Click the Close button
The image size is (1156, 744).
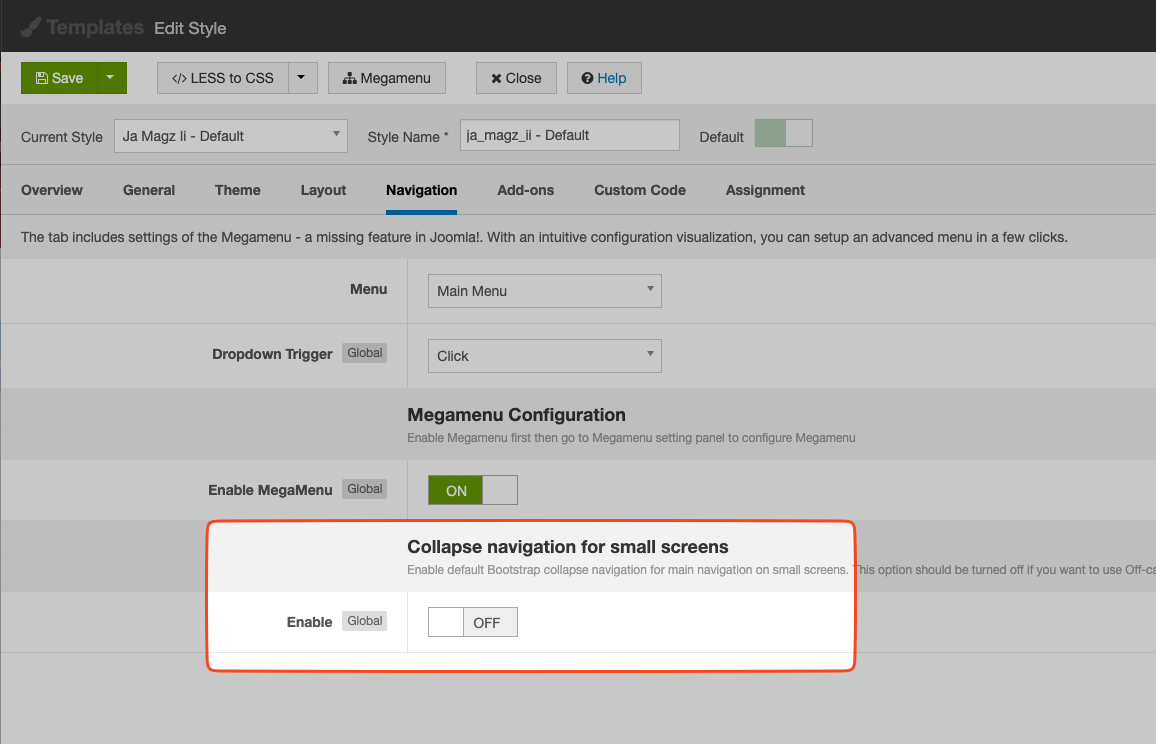[516, 78]
